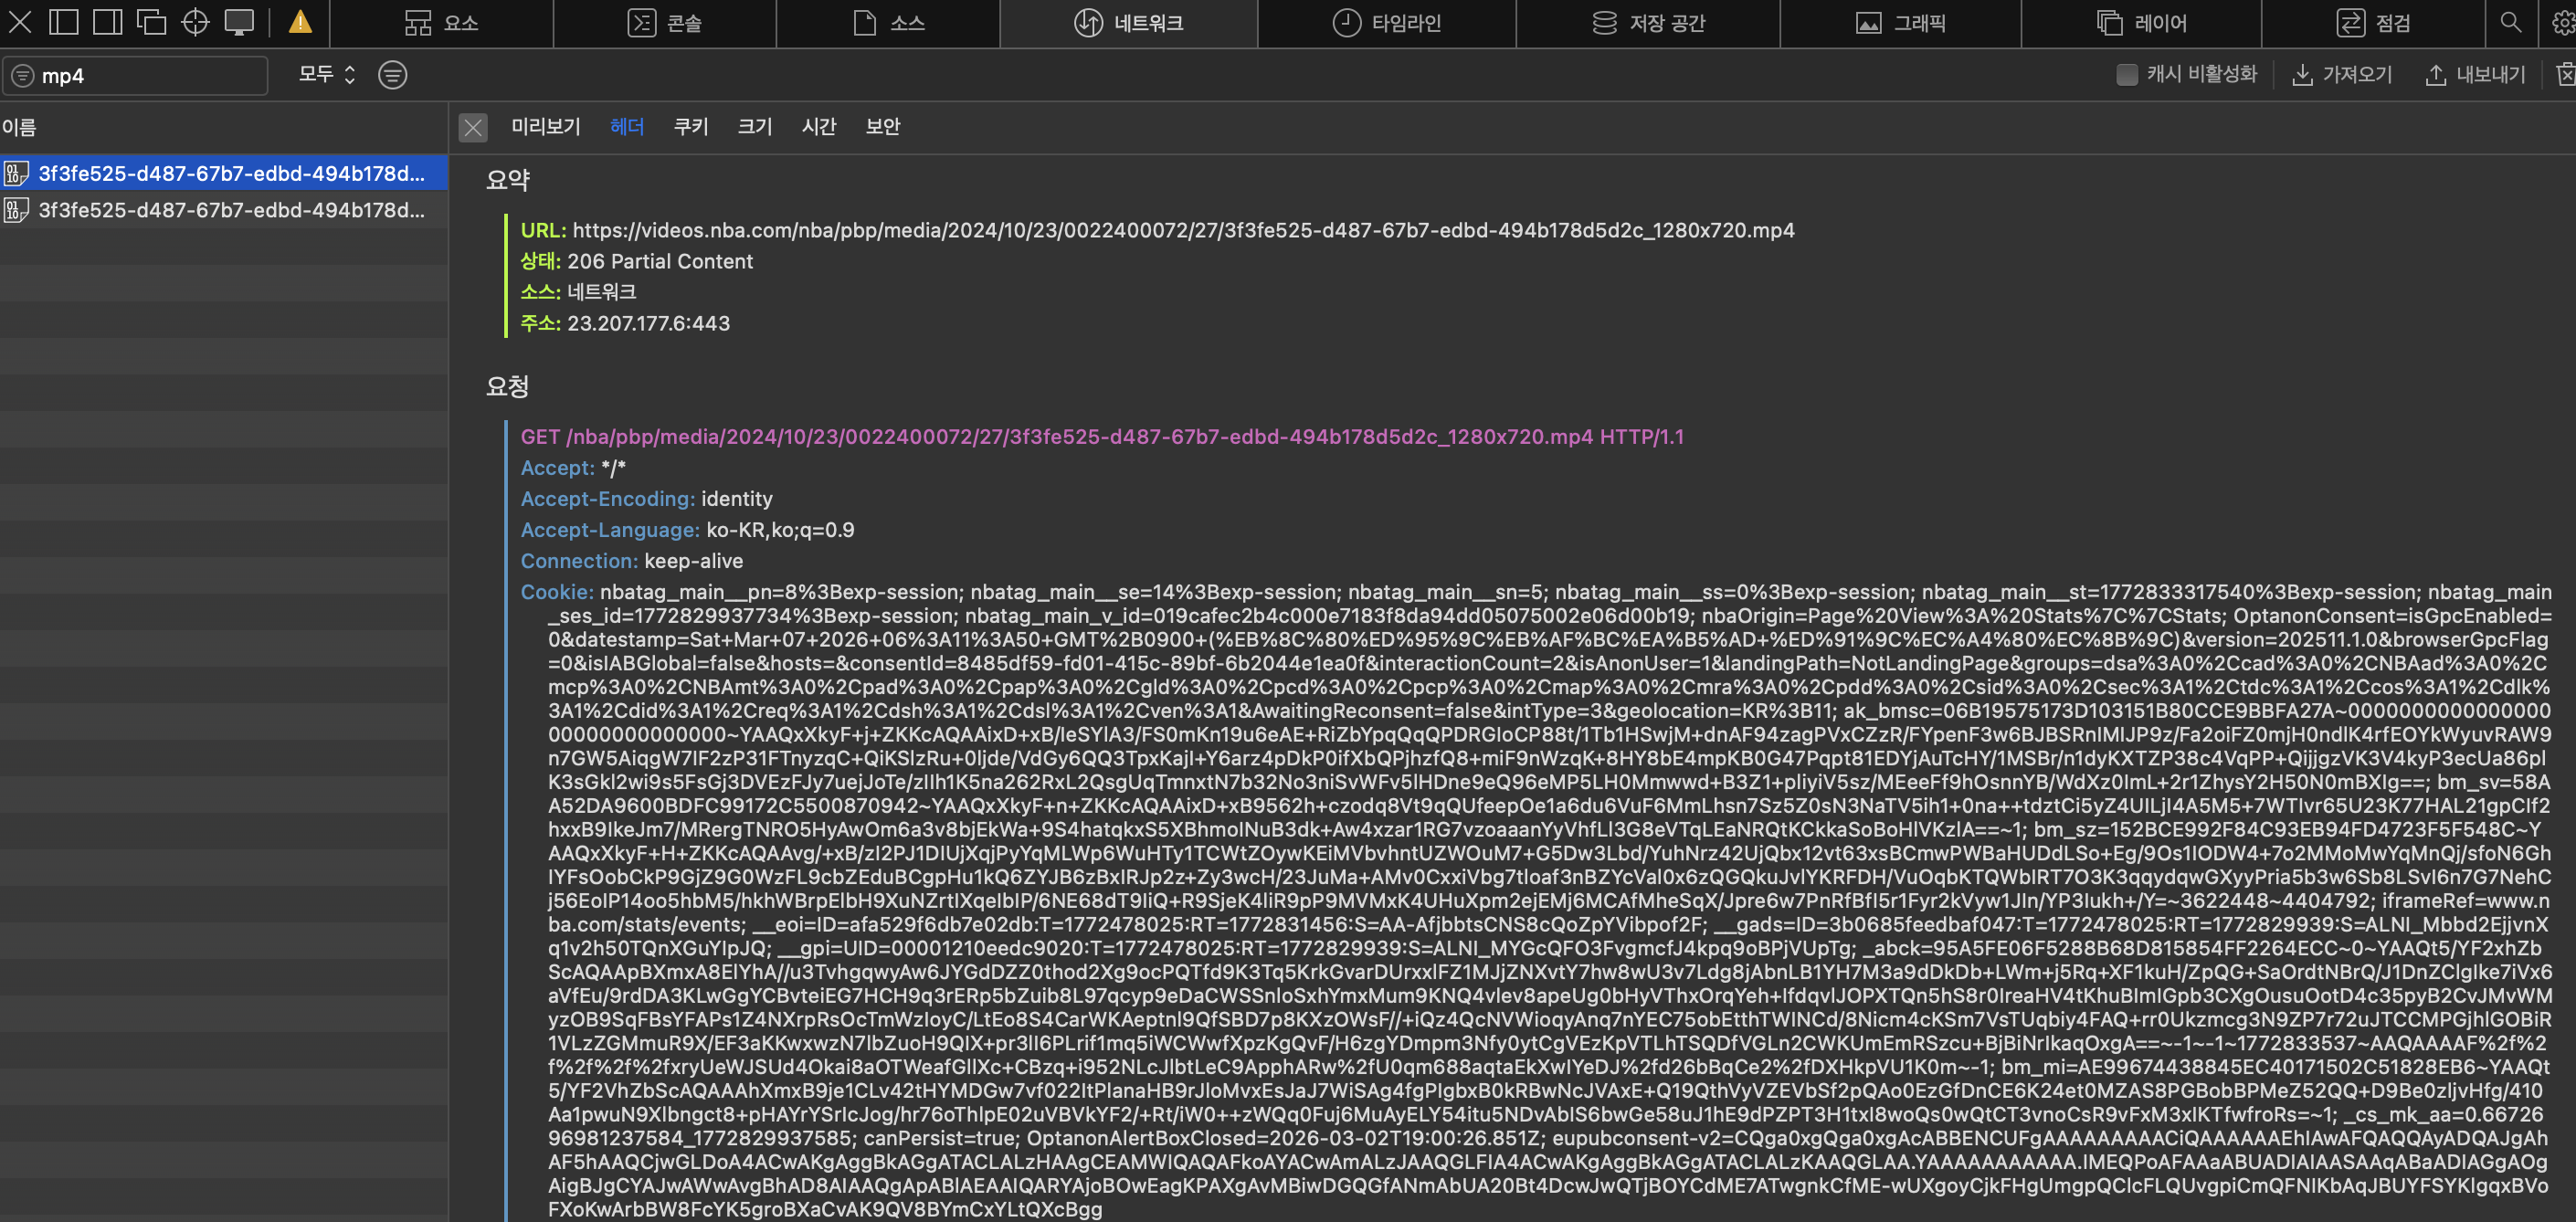Open the 그래픽 tab
Image resolution: width=2576 pixels, height=1222 pixels.
(1900, 23)
